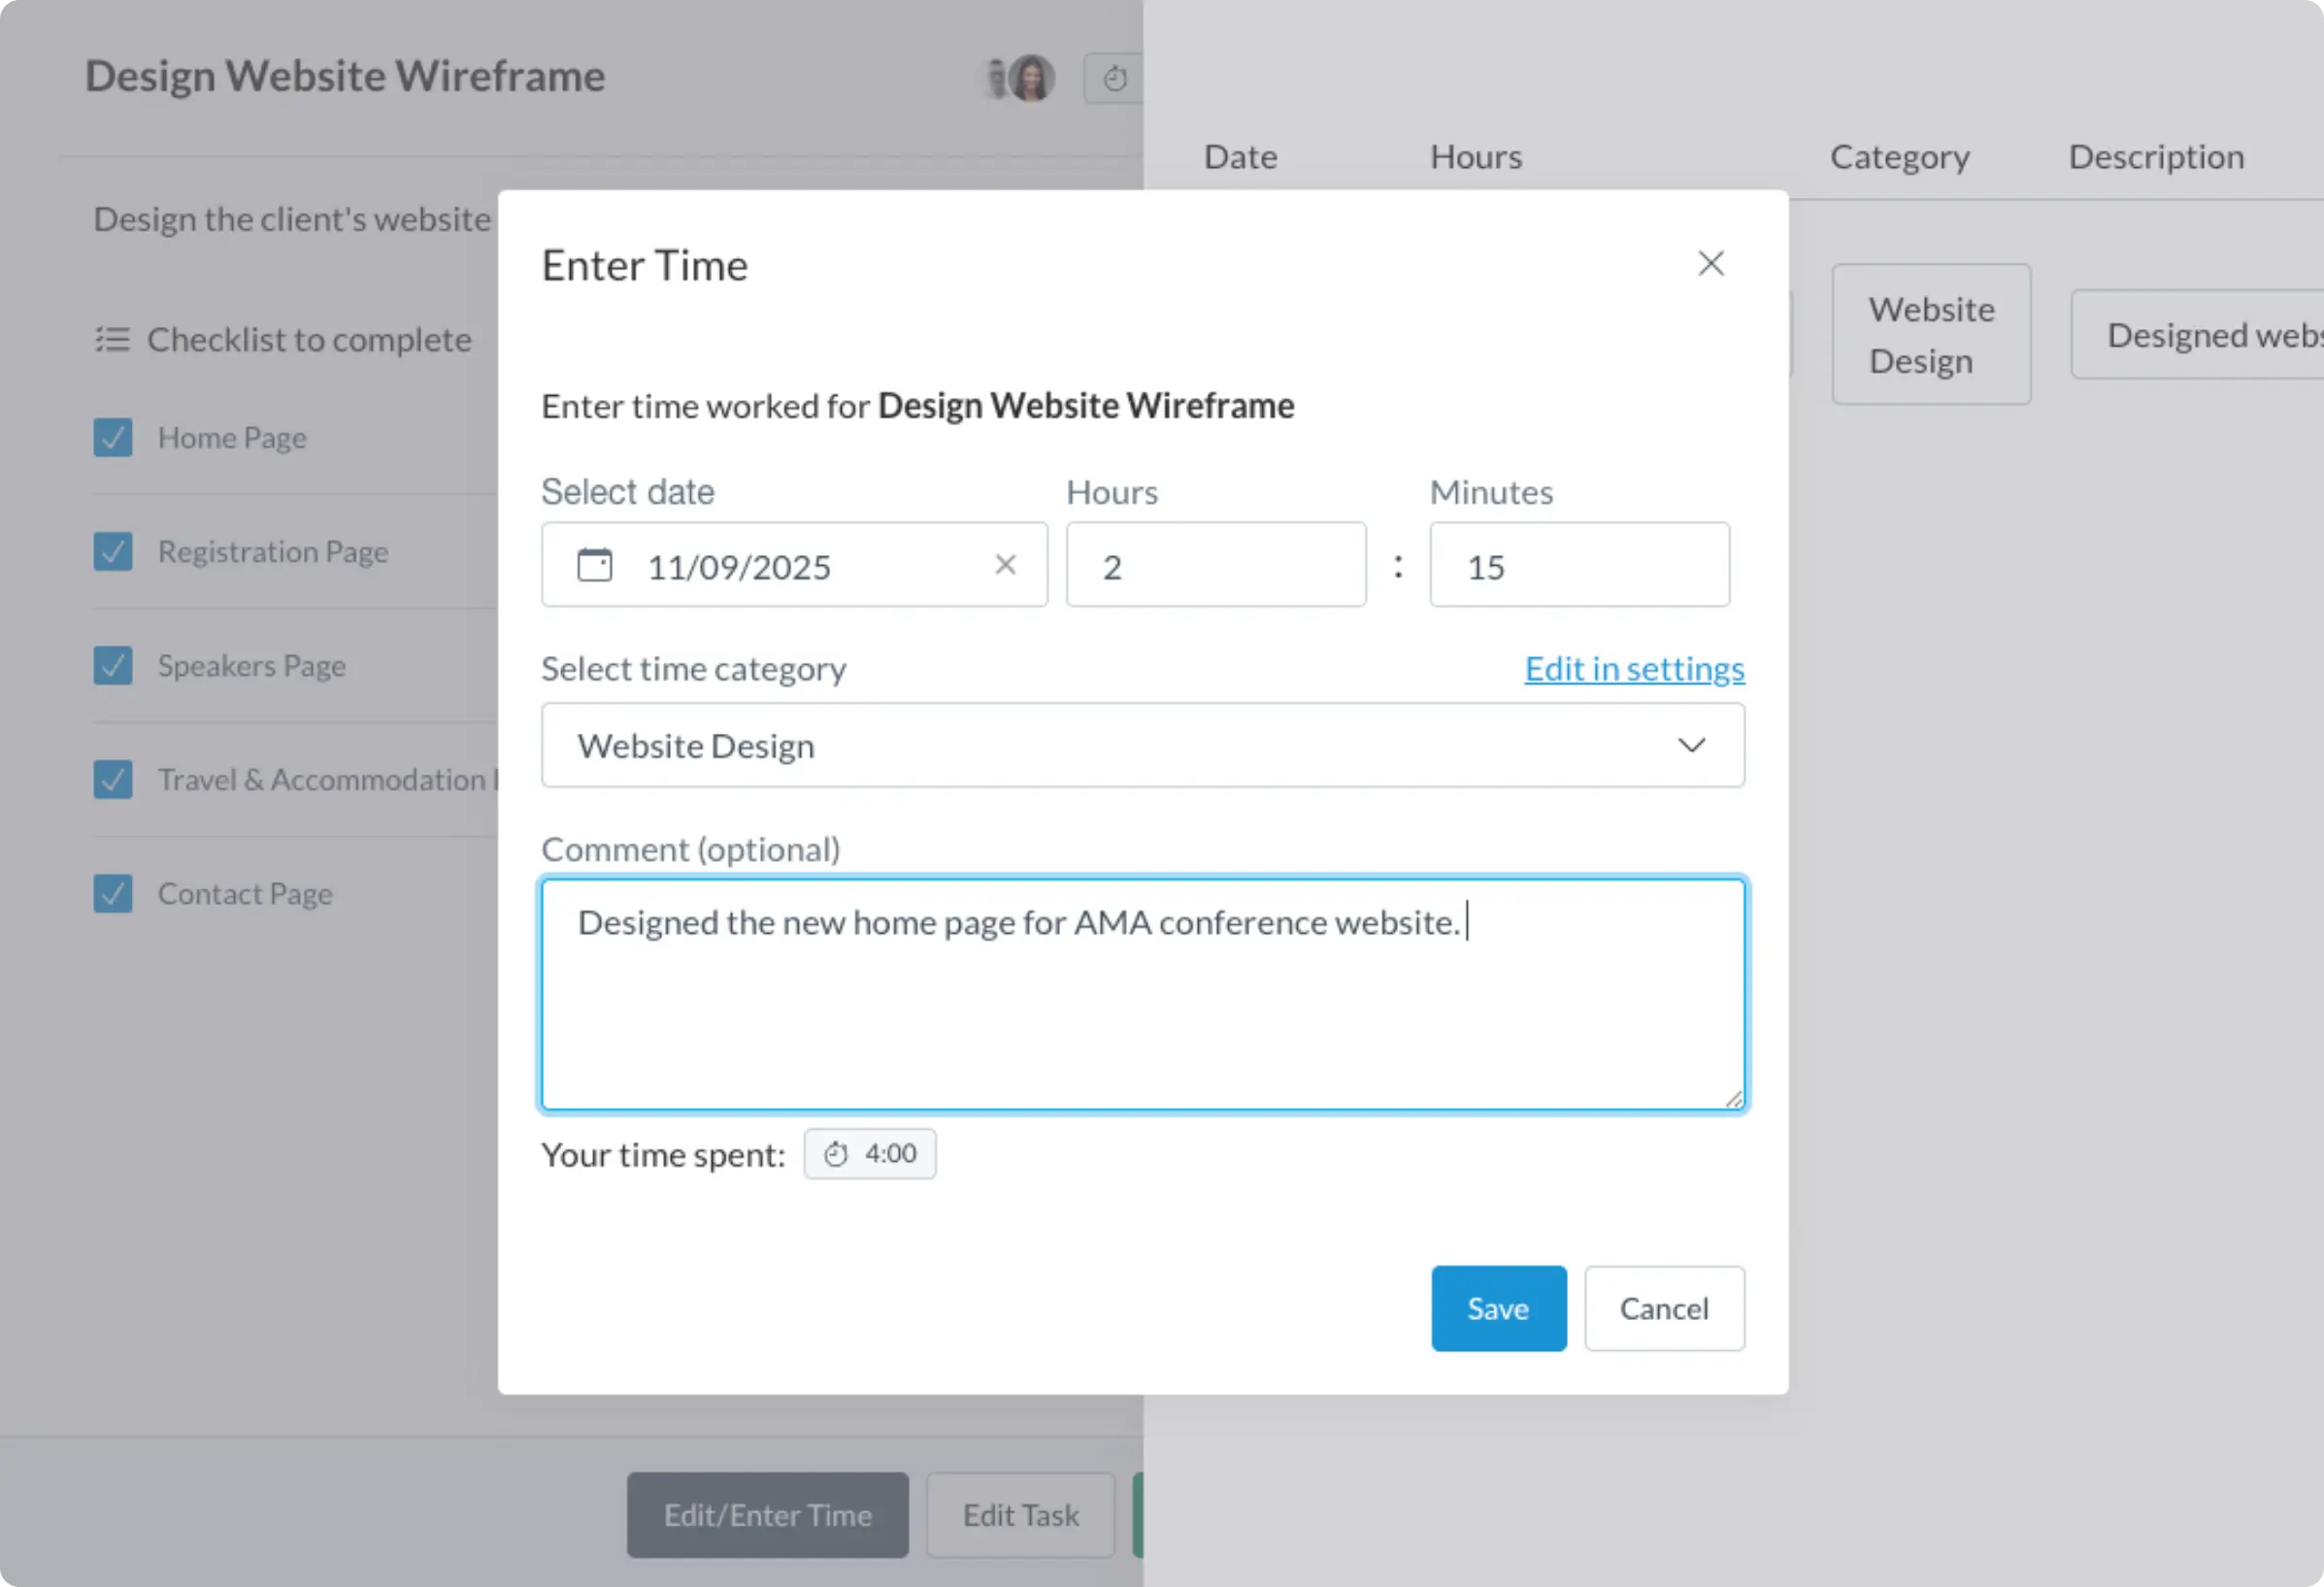The image size is (2324, 1587).
Task: Uncheck the Contact Page item
Action: coord(113,894)
